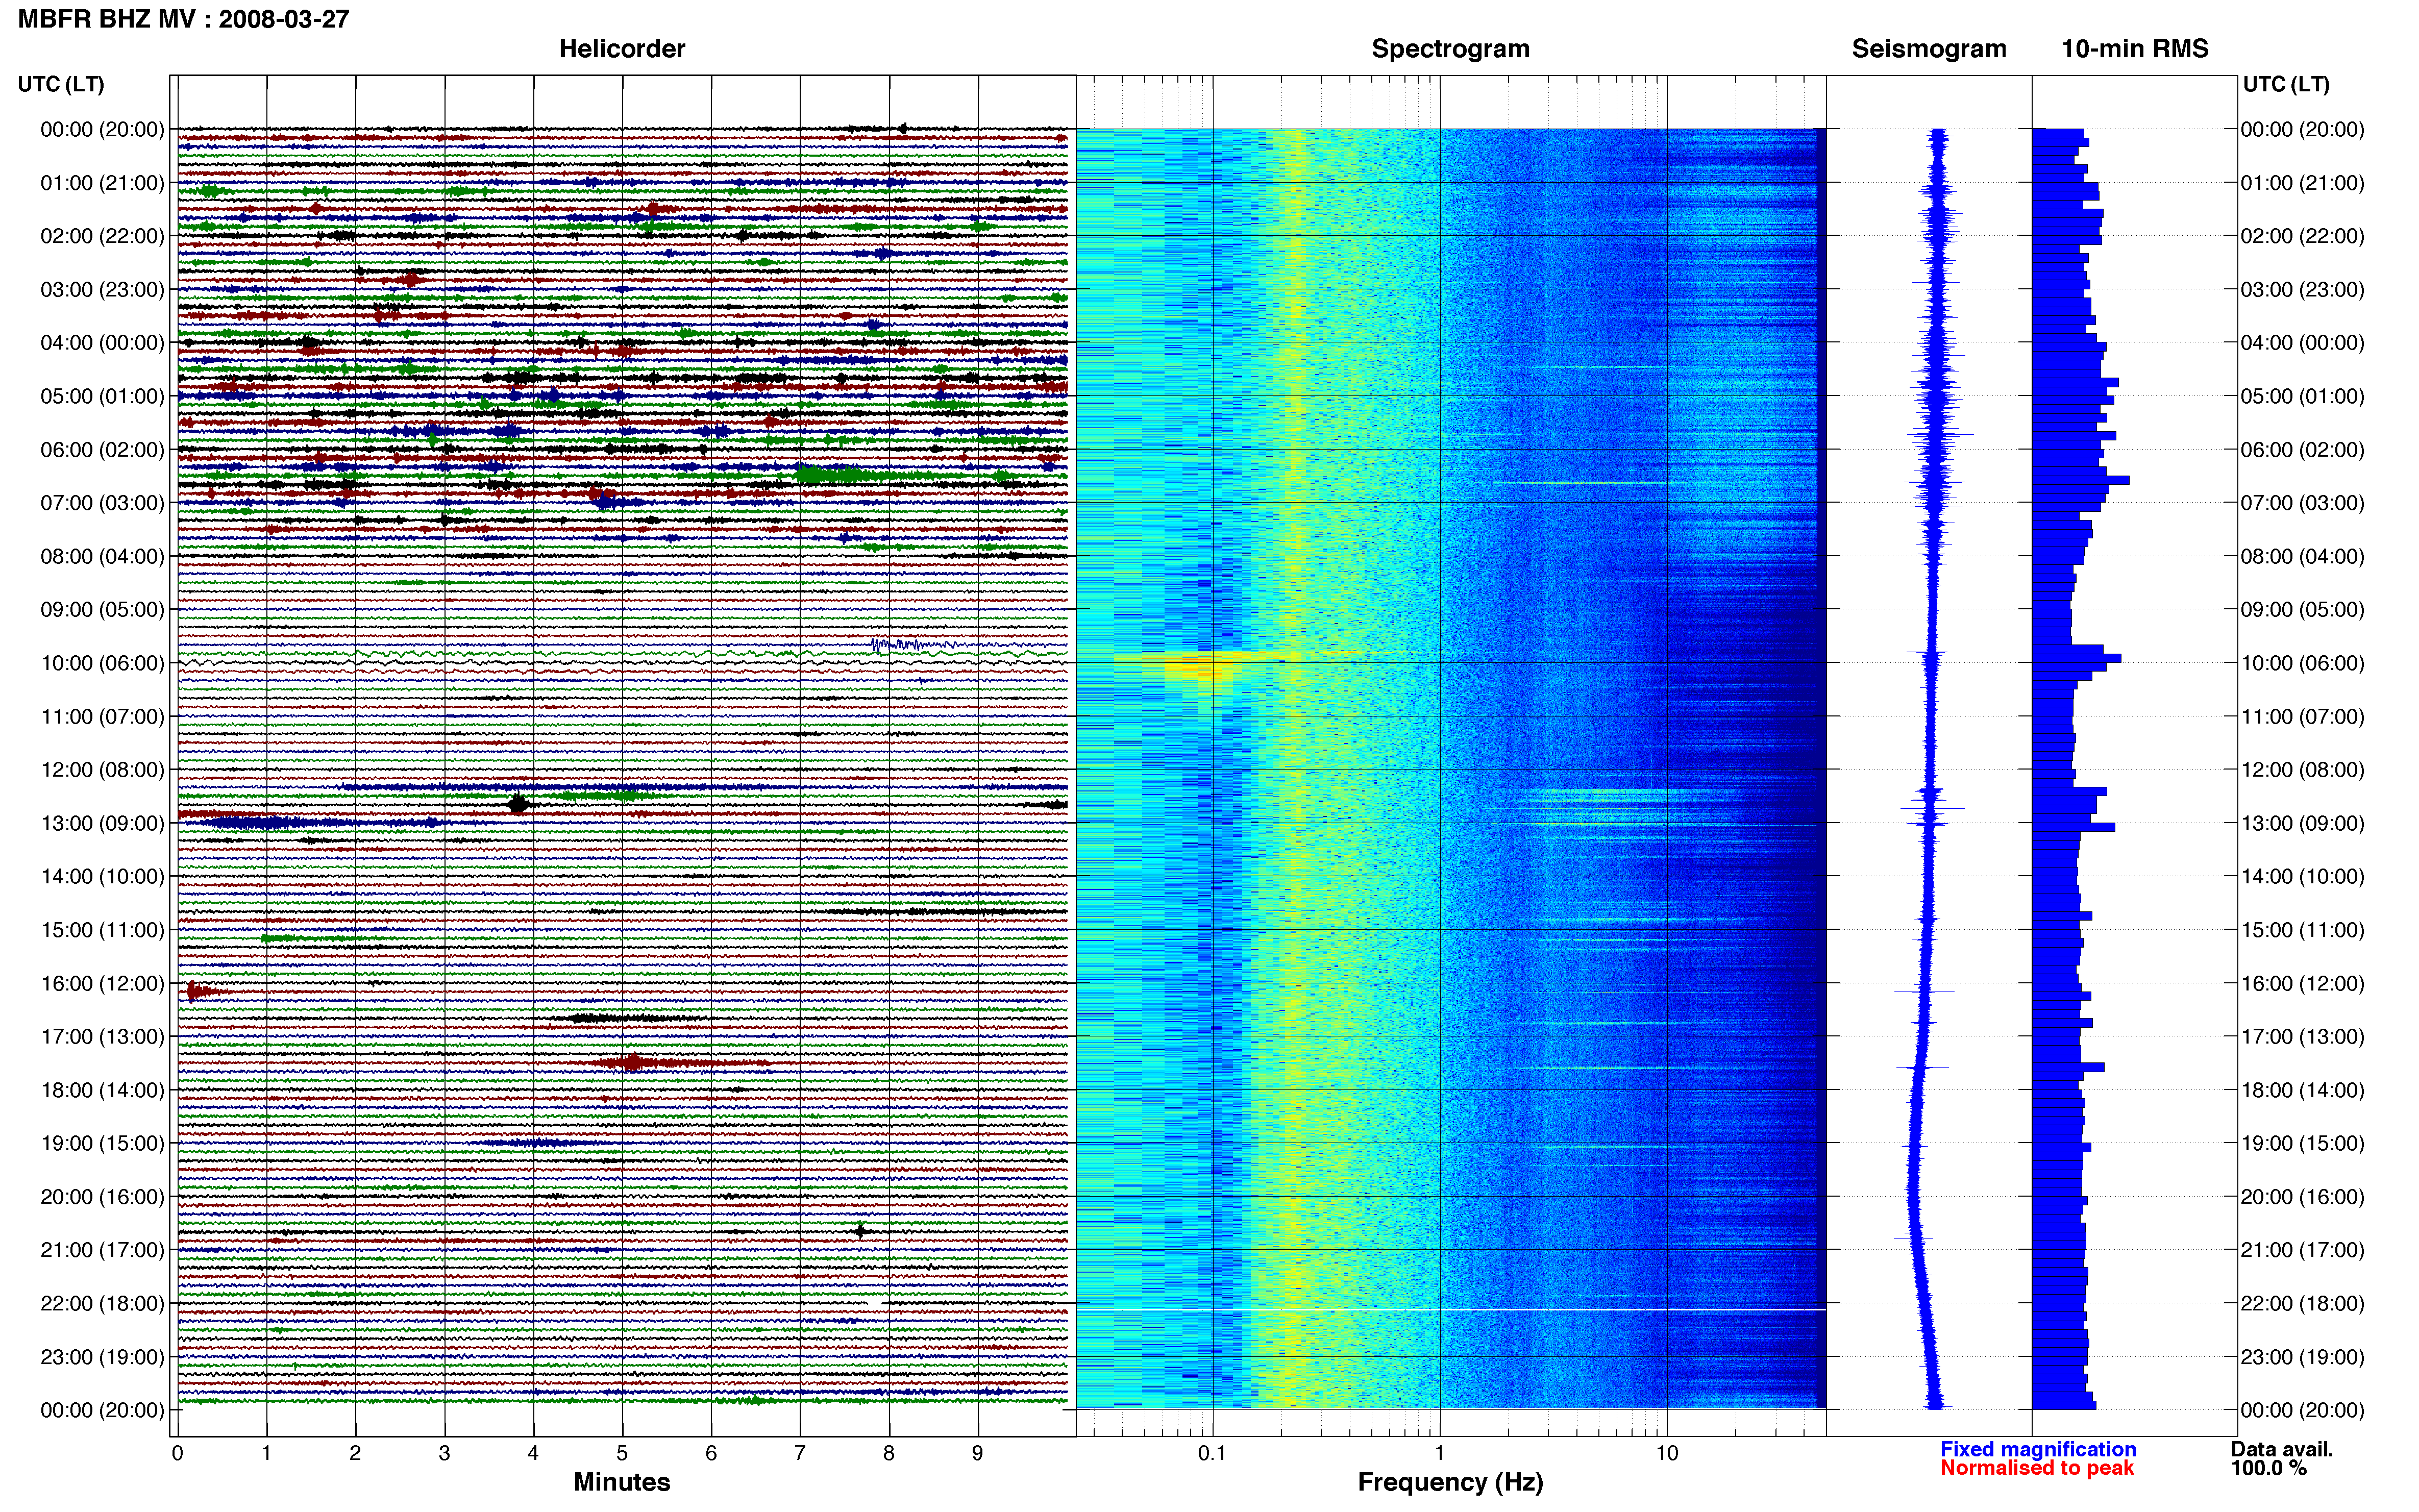This screenshot has height=1512, width=2419.
Task: Click 'UTC (LT)' label beside the RMS axis
Action: click(2286, 84)
